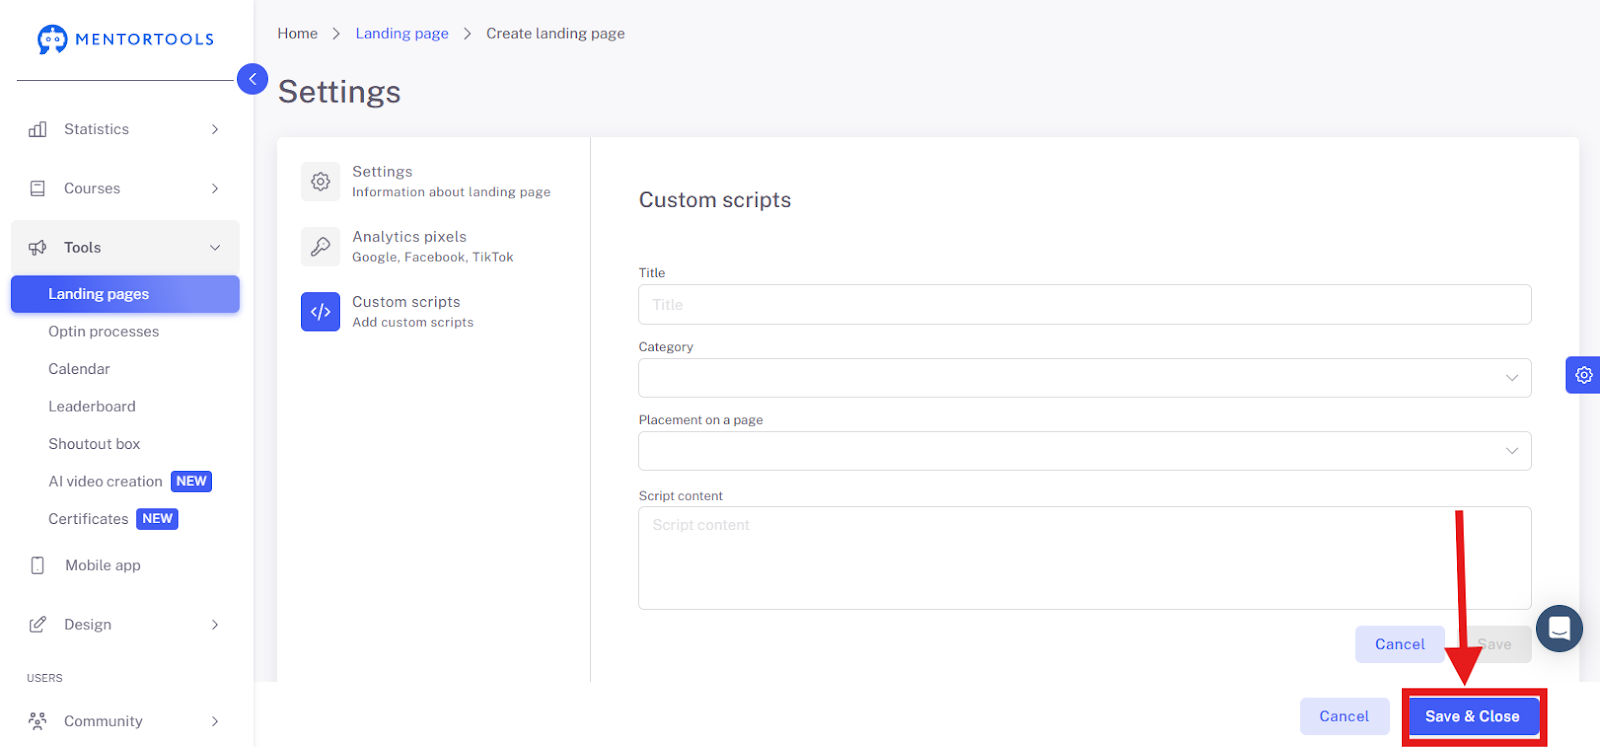
Task: Expand the Courses menu chevron
Action: (x=215, y=188)
